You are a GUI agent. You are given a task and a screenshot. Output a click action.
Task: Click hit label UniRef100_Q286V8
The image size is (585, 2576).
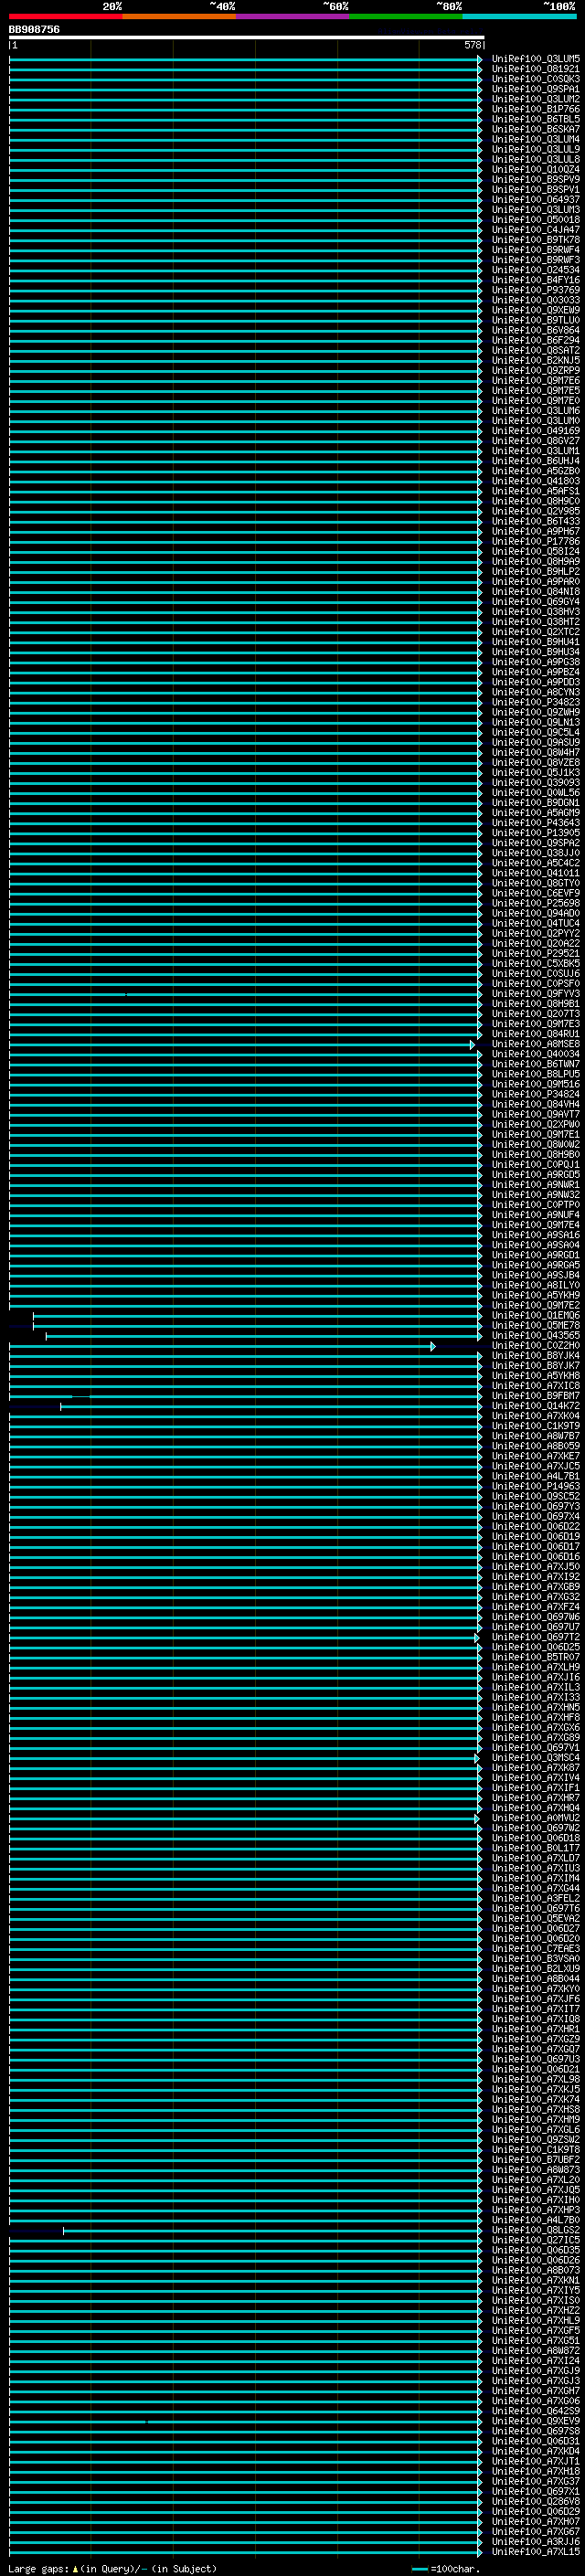(535, 2502)
